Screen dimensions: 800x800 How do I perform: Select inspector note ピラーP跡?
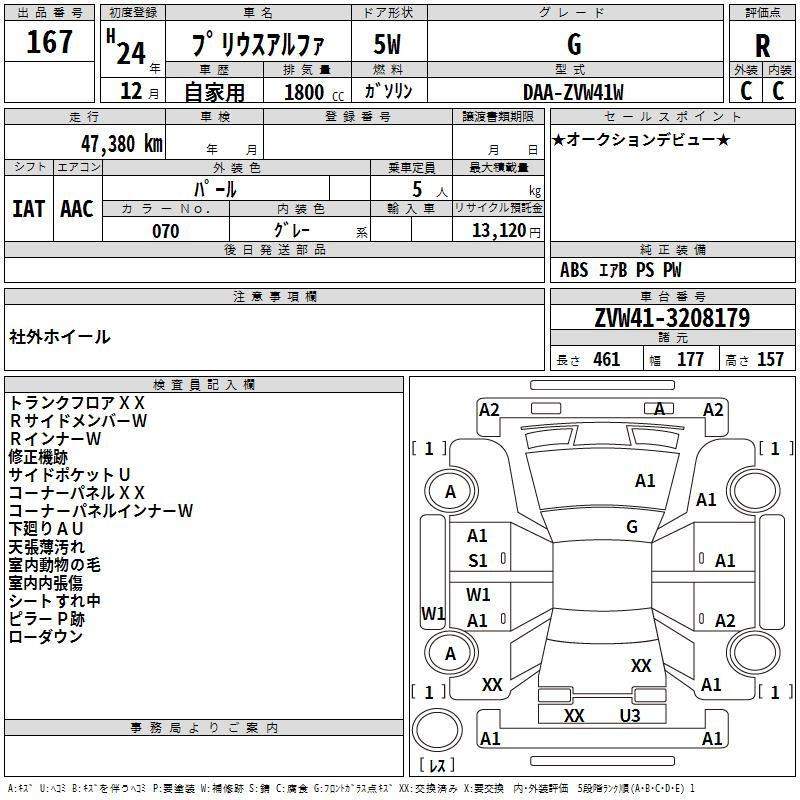pos(46,619)
